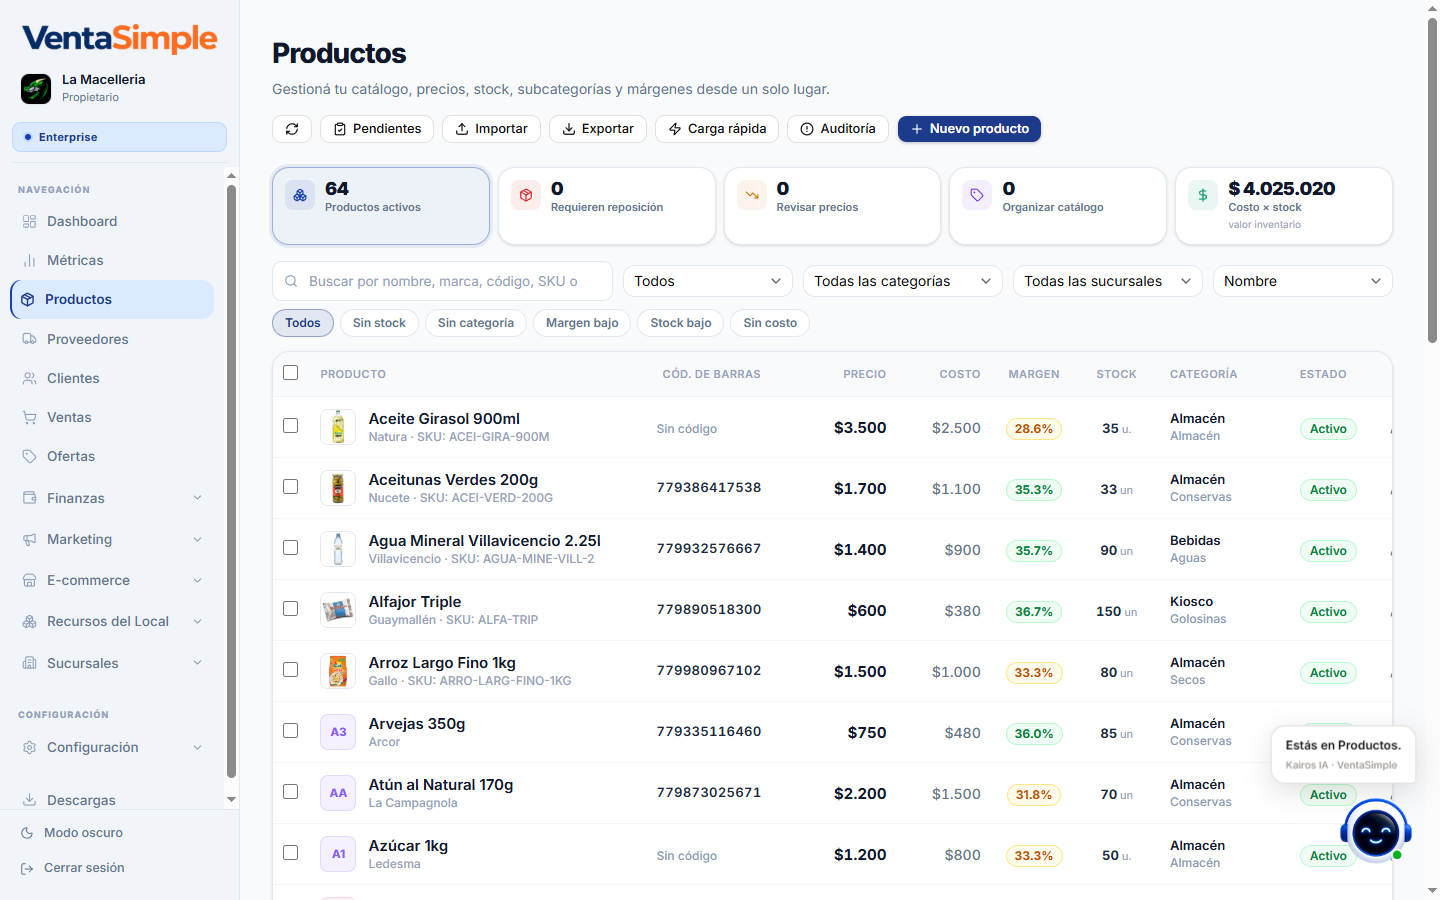Focus the product search input field

(442, 282)
